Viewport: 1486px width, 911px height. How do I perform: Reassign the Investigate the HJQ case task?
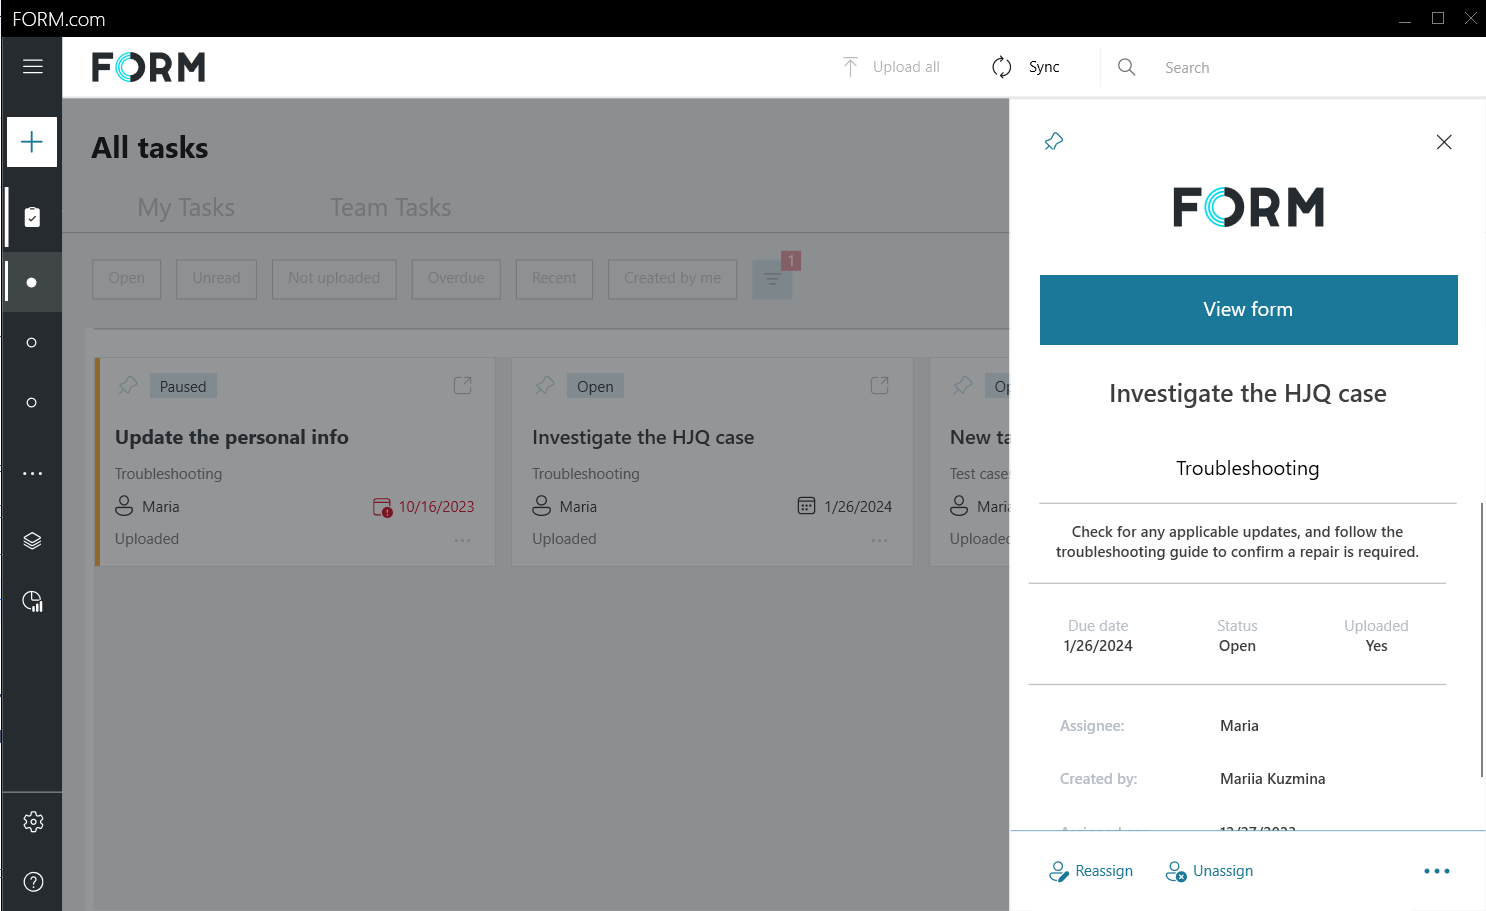click(x=1091, y=871)
